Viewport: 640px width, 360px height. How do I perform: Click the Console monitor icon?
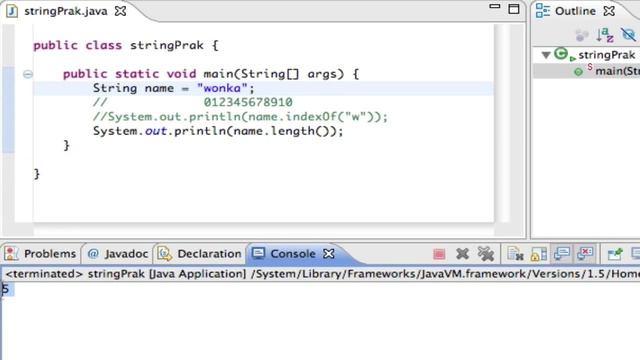(258, 253)
